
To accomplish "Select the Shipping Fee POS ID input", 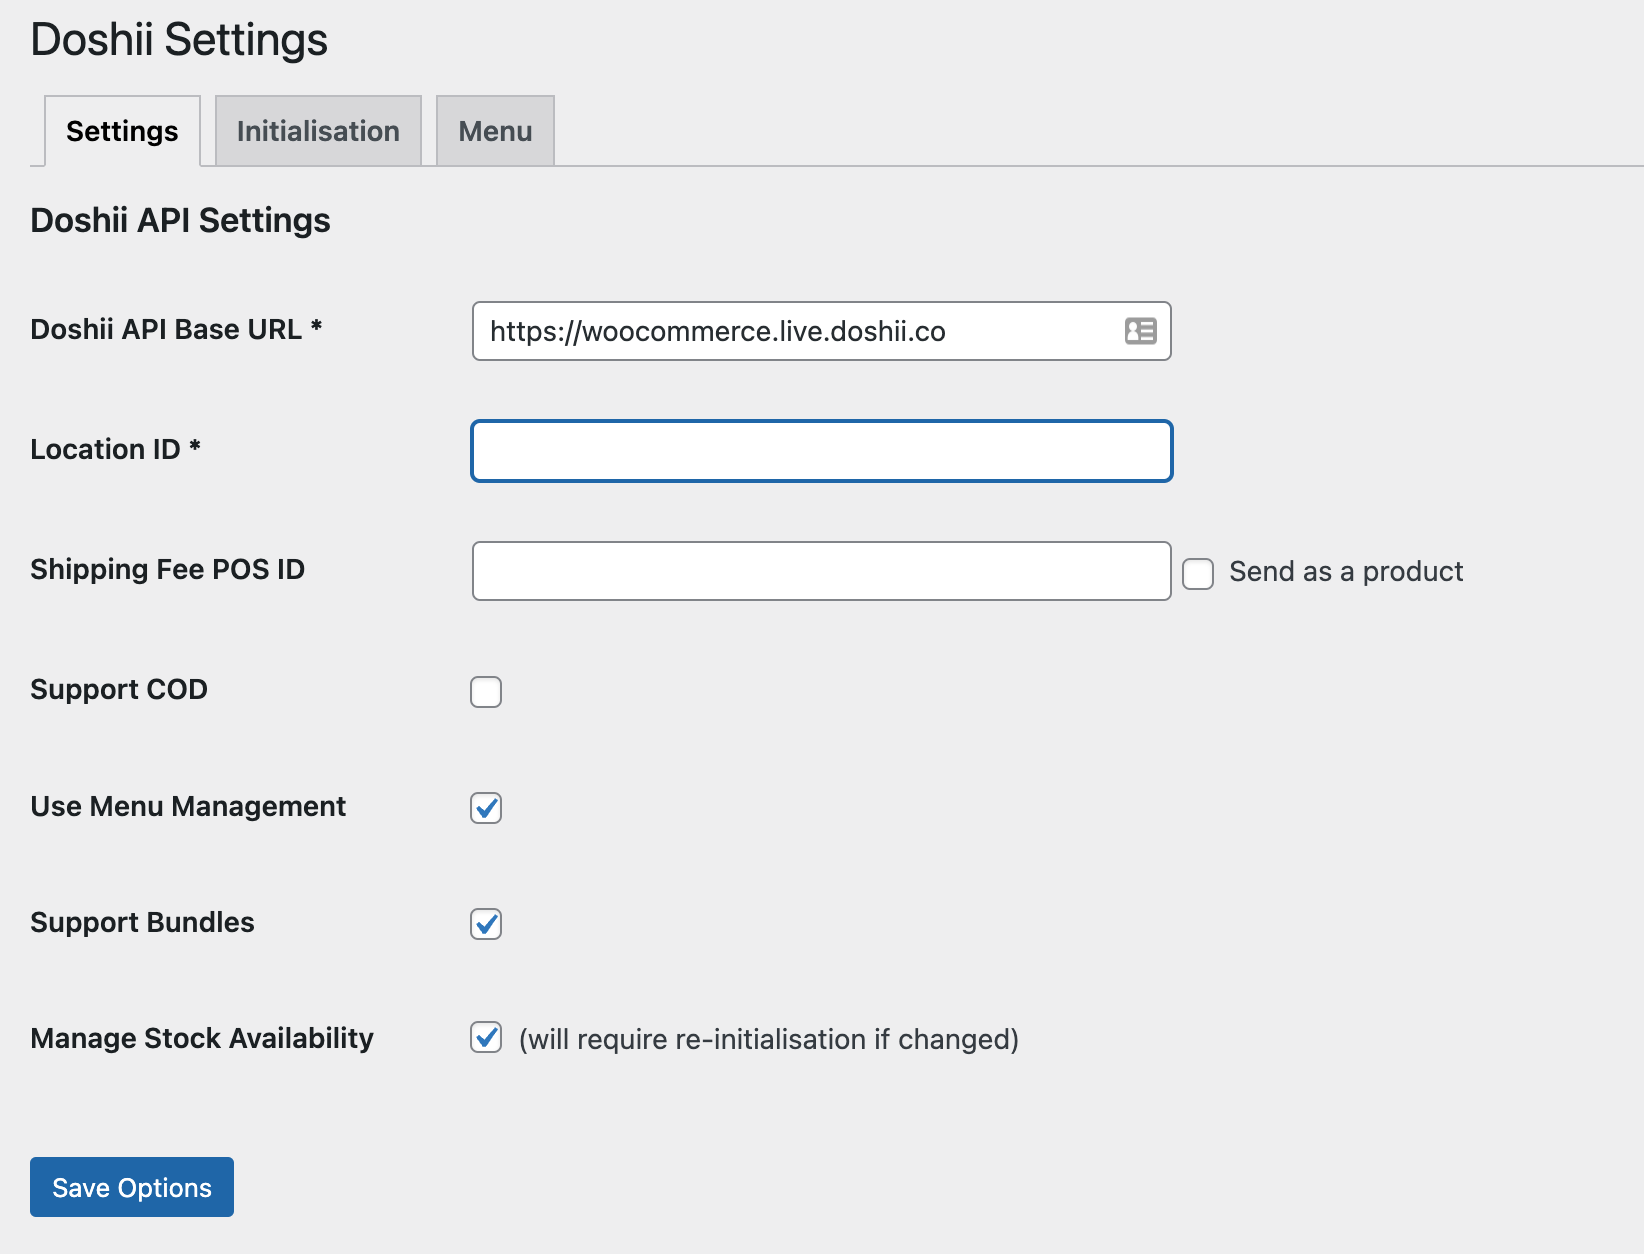I will pos(821,571).
